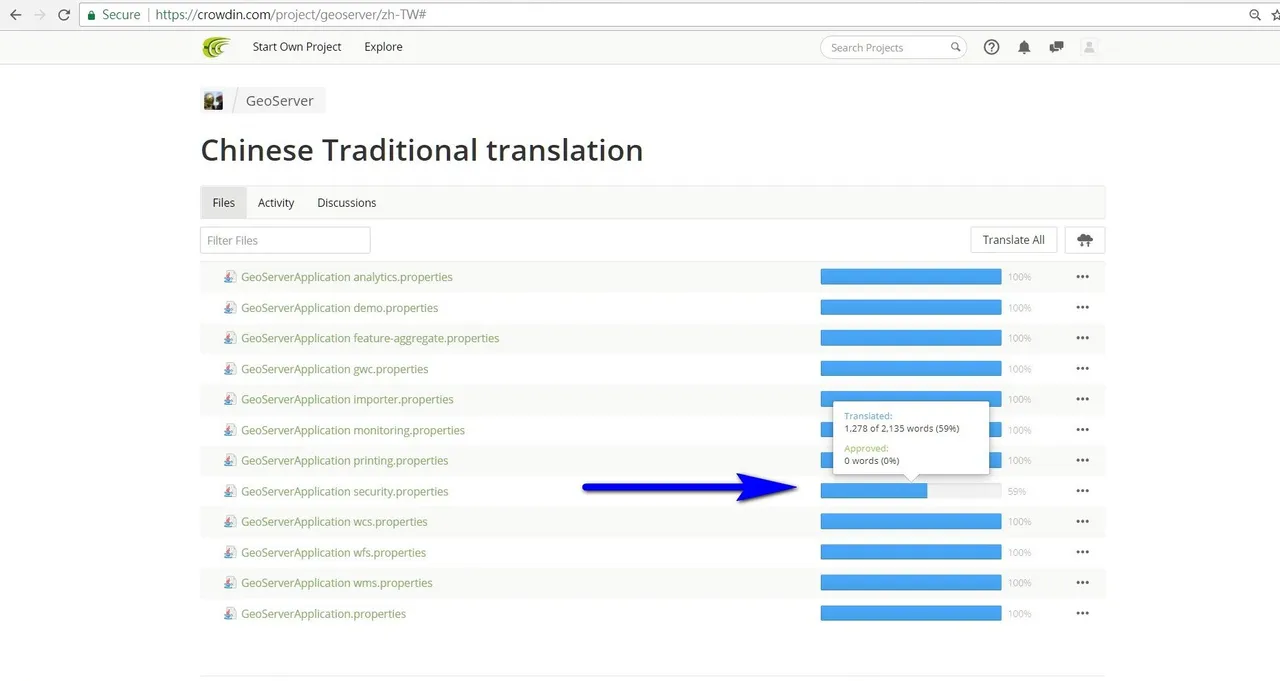Click the security.properties 59% progress bar
This screenshot has height=681, width=1280.
point(911,491)
